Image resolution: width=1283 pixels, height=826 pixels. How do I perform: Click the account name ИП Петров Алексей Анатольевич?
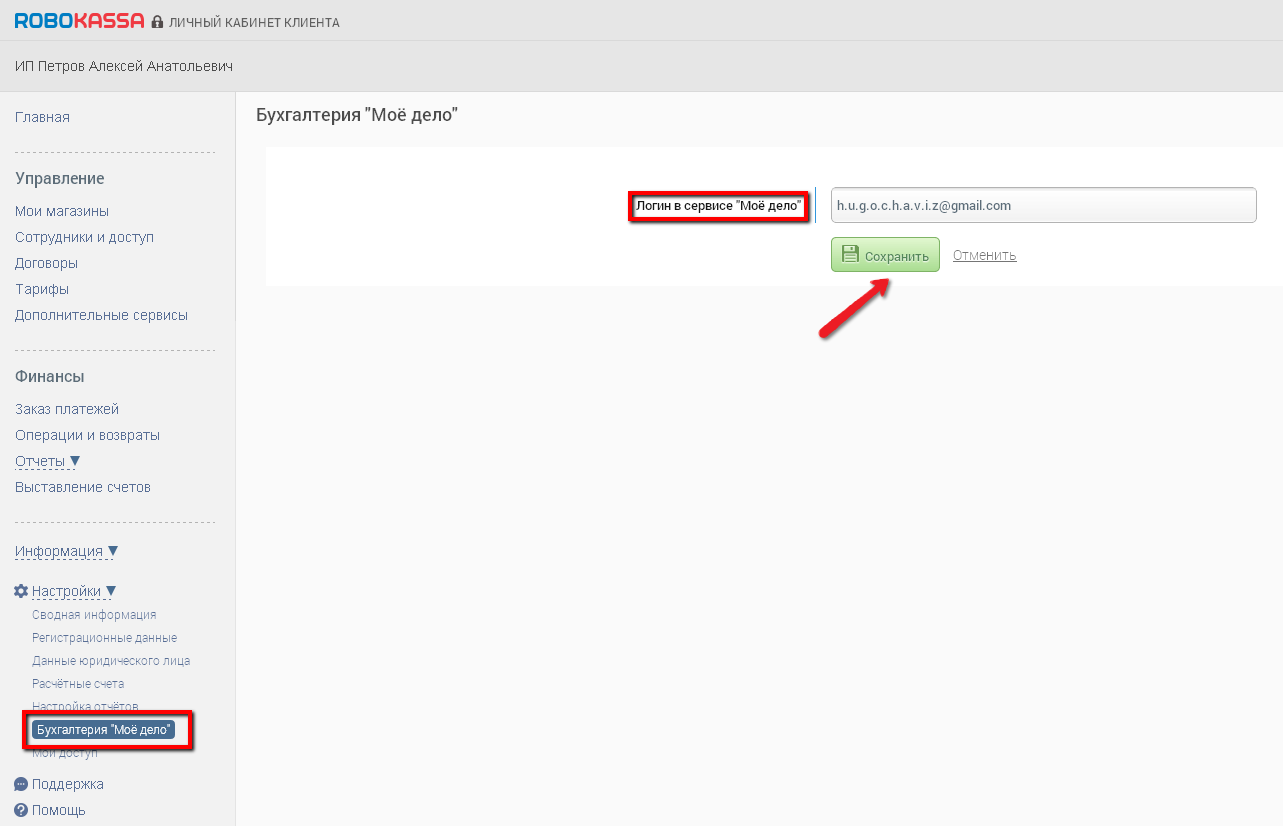click(124, 66)
